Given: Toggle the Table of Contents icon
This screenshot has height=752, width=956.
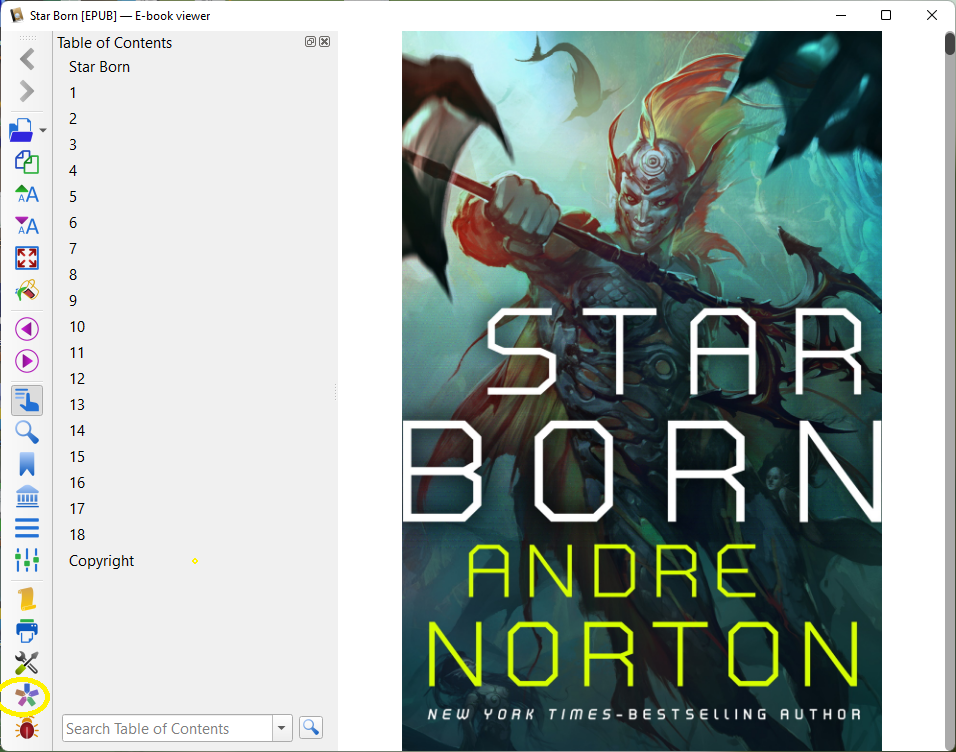Looking at the screenshot, I should pyautogui.click(x=27, y=400).
